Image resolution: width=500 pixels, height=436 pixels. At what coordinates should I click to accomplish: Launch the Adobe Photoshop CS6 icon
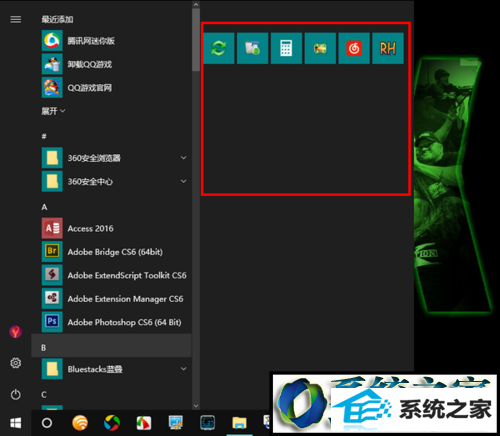52,322
